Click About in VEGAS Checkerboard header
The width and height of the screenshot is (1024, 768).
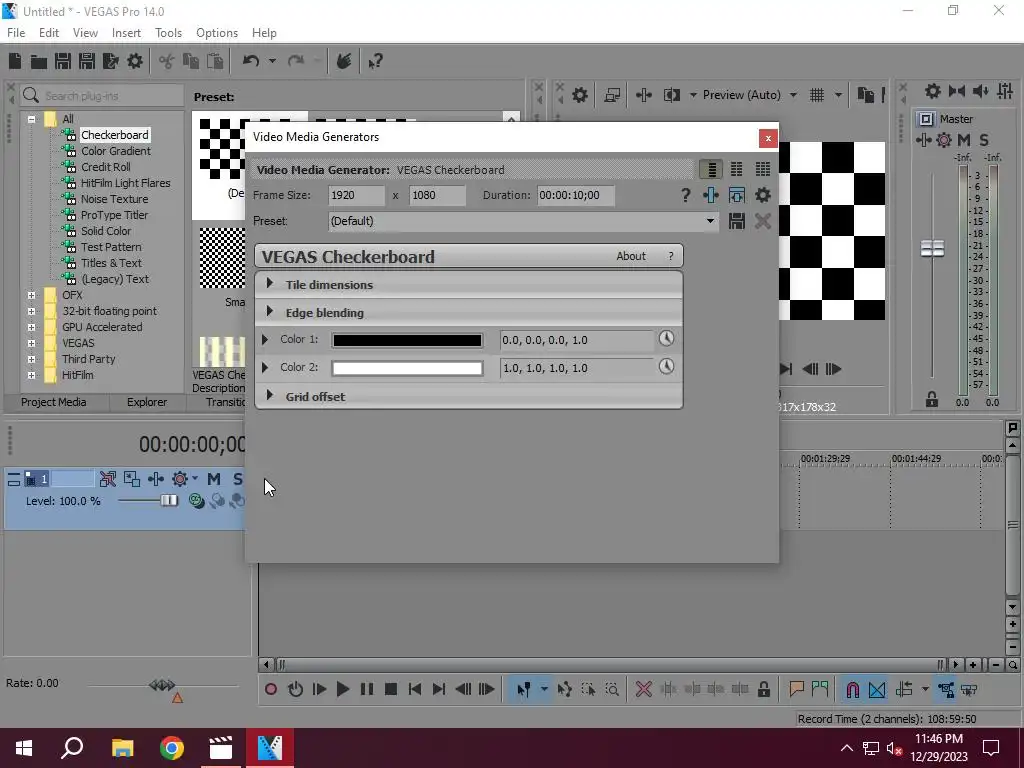(x=631, y=256)
